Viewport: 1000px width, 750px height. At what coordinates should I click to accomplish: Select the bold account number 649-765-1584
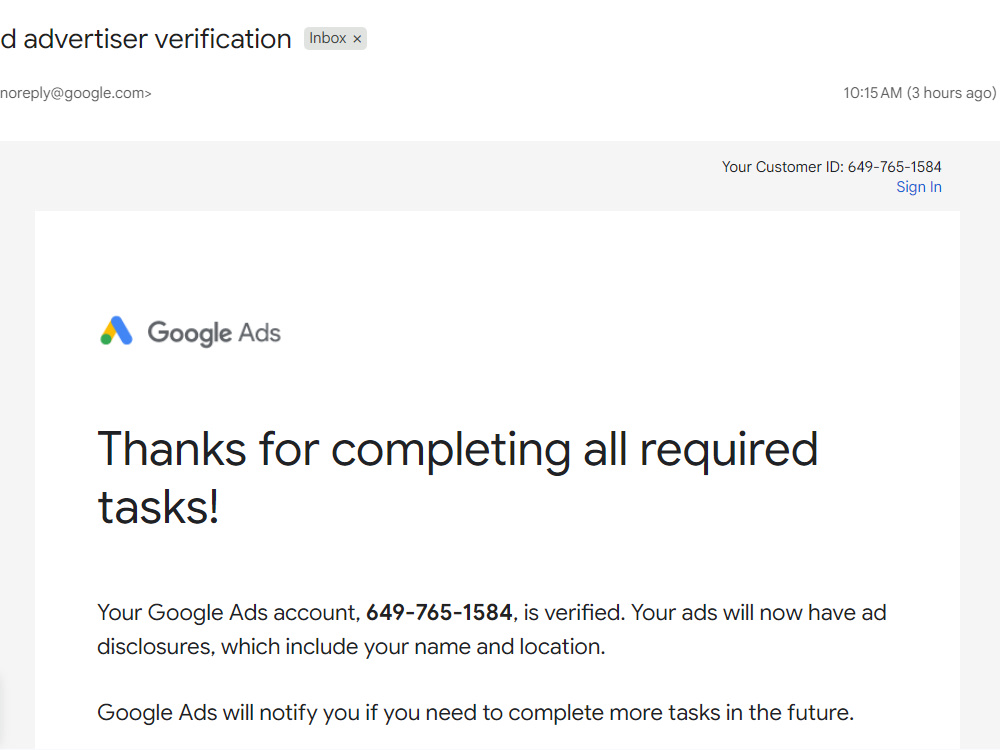point(439,612)
